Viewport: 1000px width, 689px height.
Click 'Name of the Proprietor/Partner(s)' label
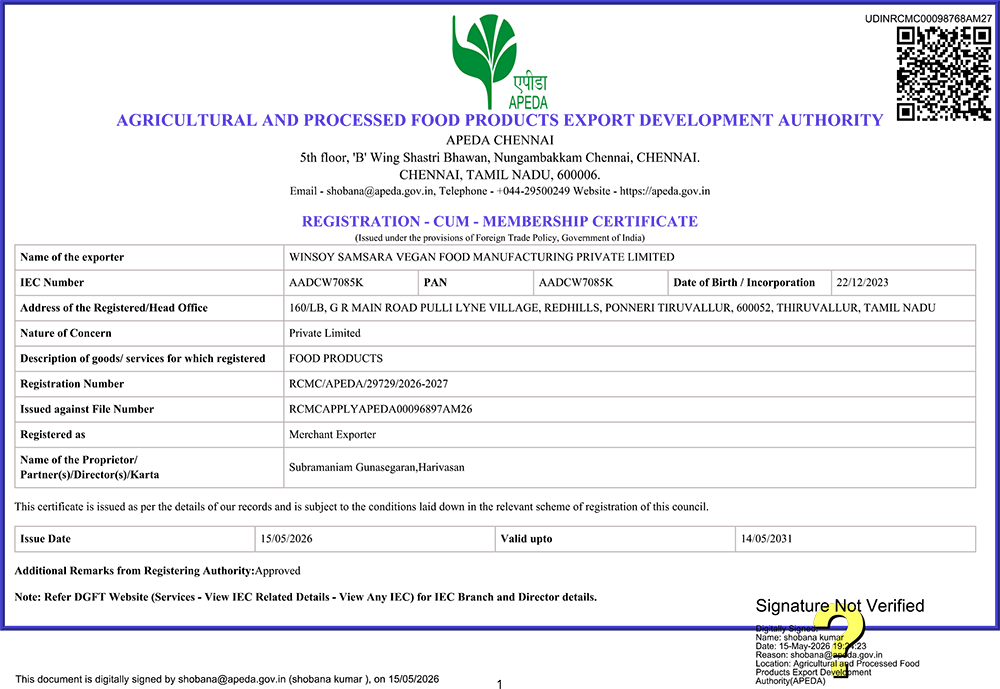(89, 467)
